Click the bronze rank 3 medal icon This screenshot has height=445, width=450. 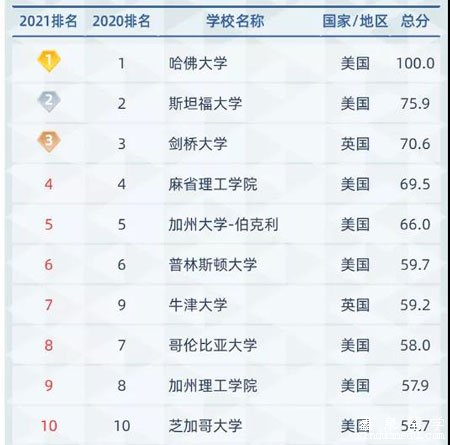49,142
